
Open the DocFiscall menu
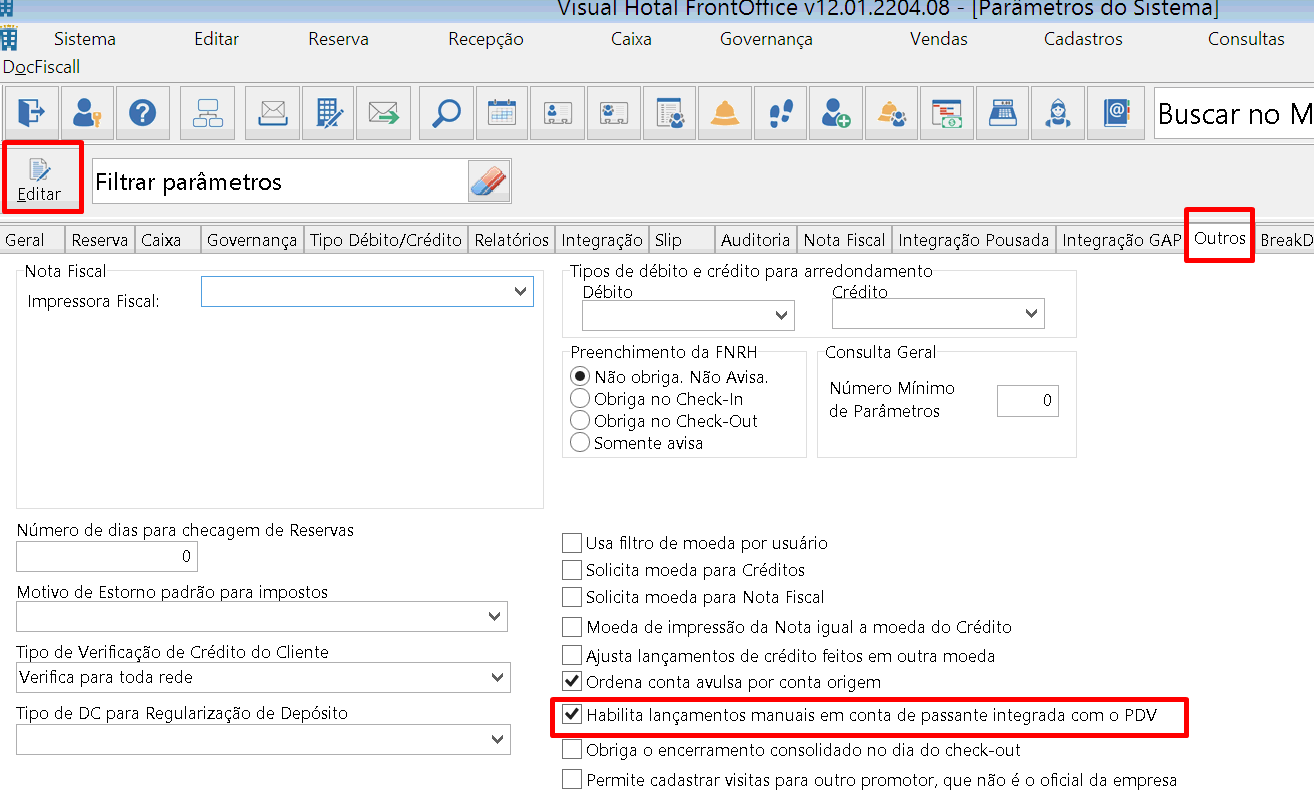(x=41, y=67)
